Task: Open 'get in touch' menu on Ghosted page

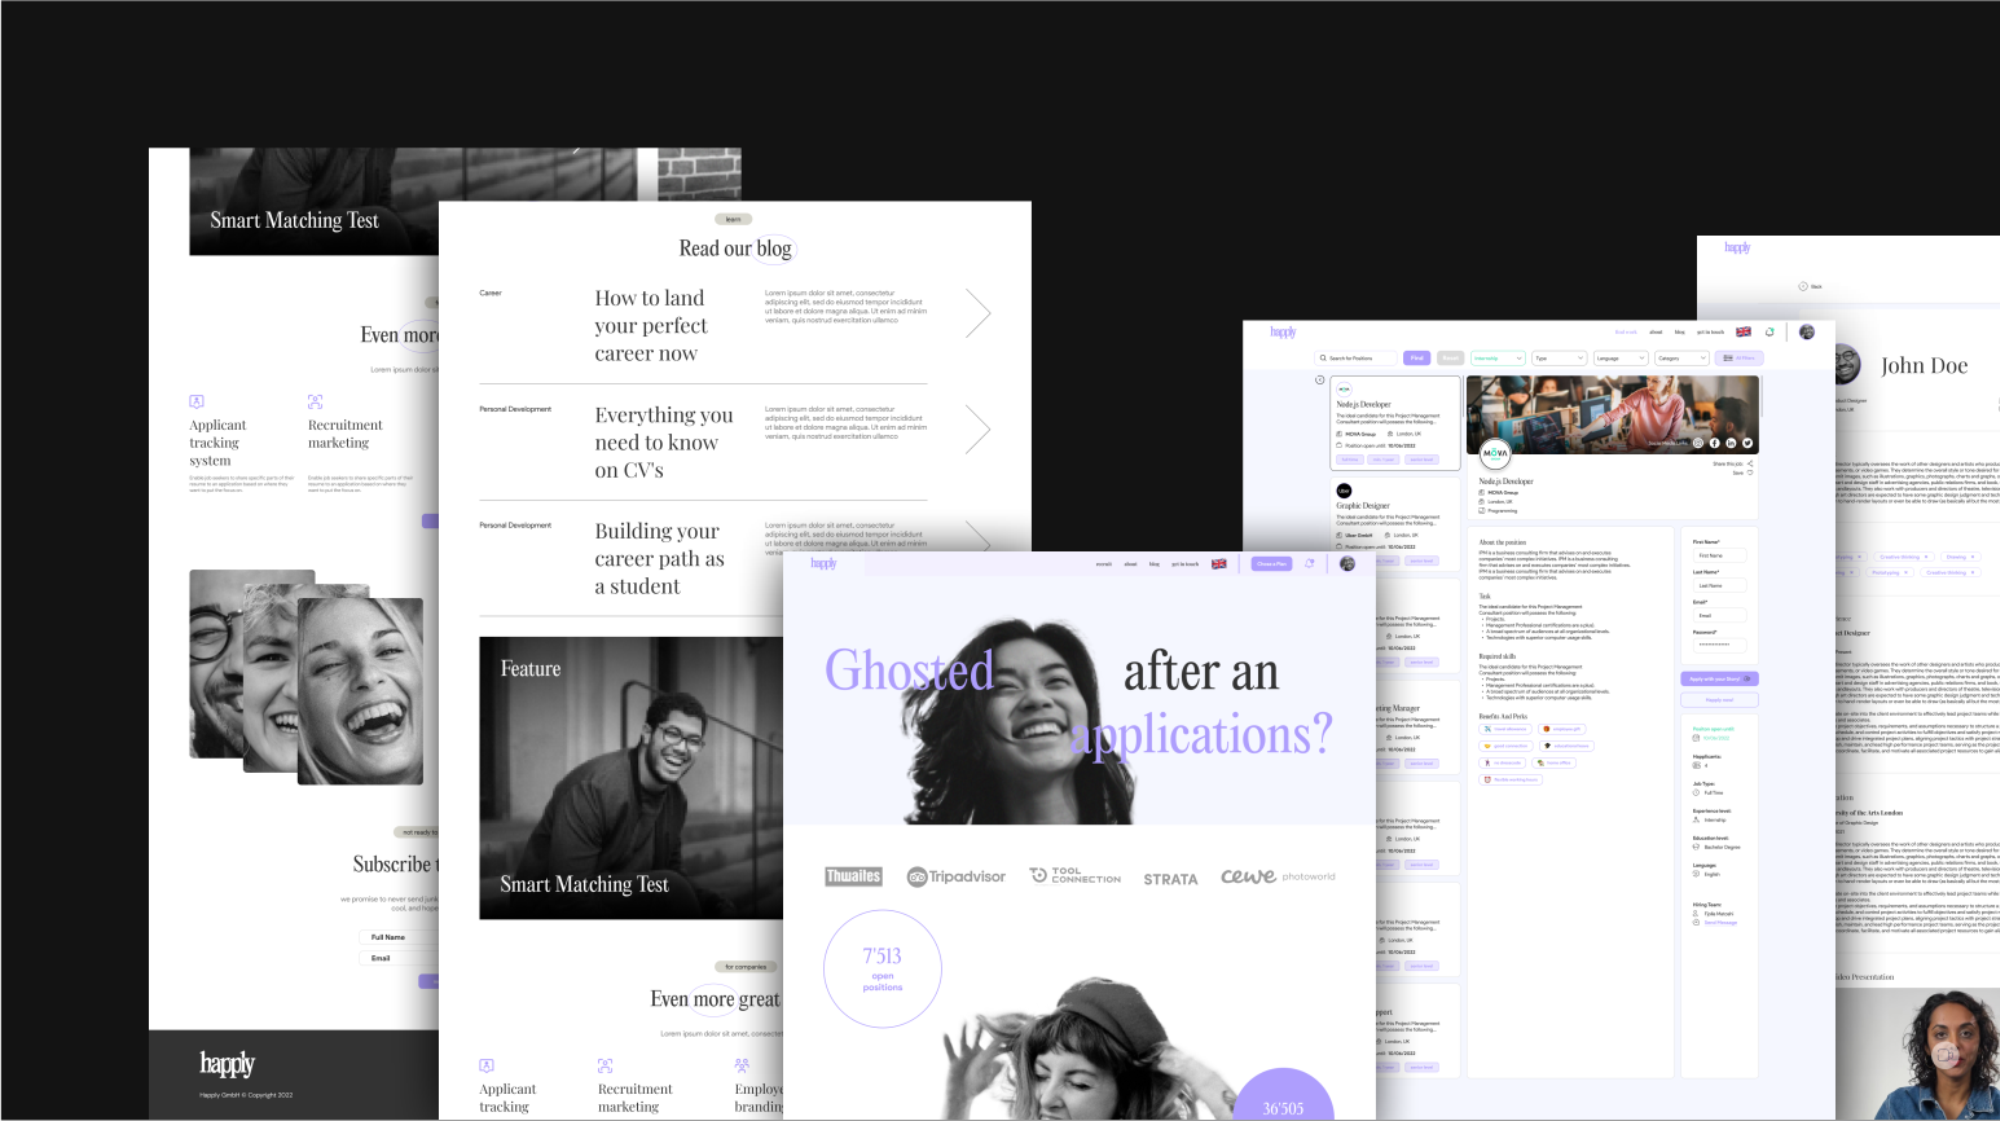Action: pyautogui.click(x=1185, y=564)
